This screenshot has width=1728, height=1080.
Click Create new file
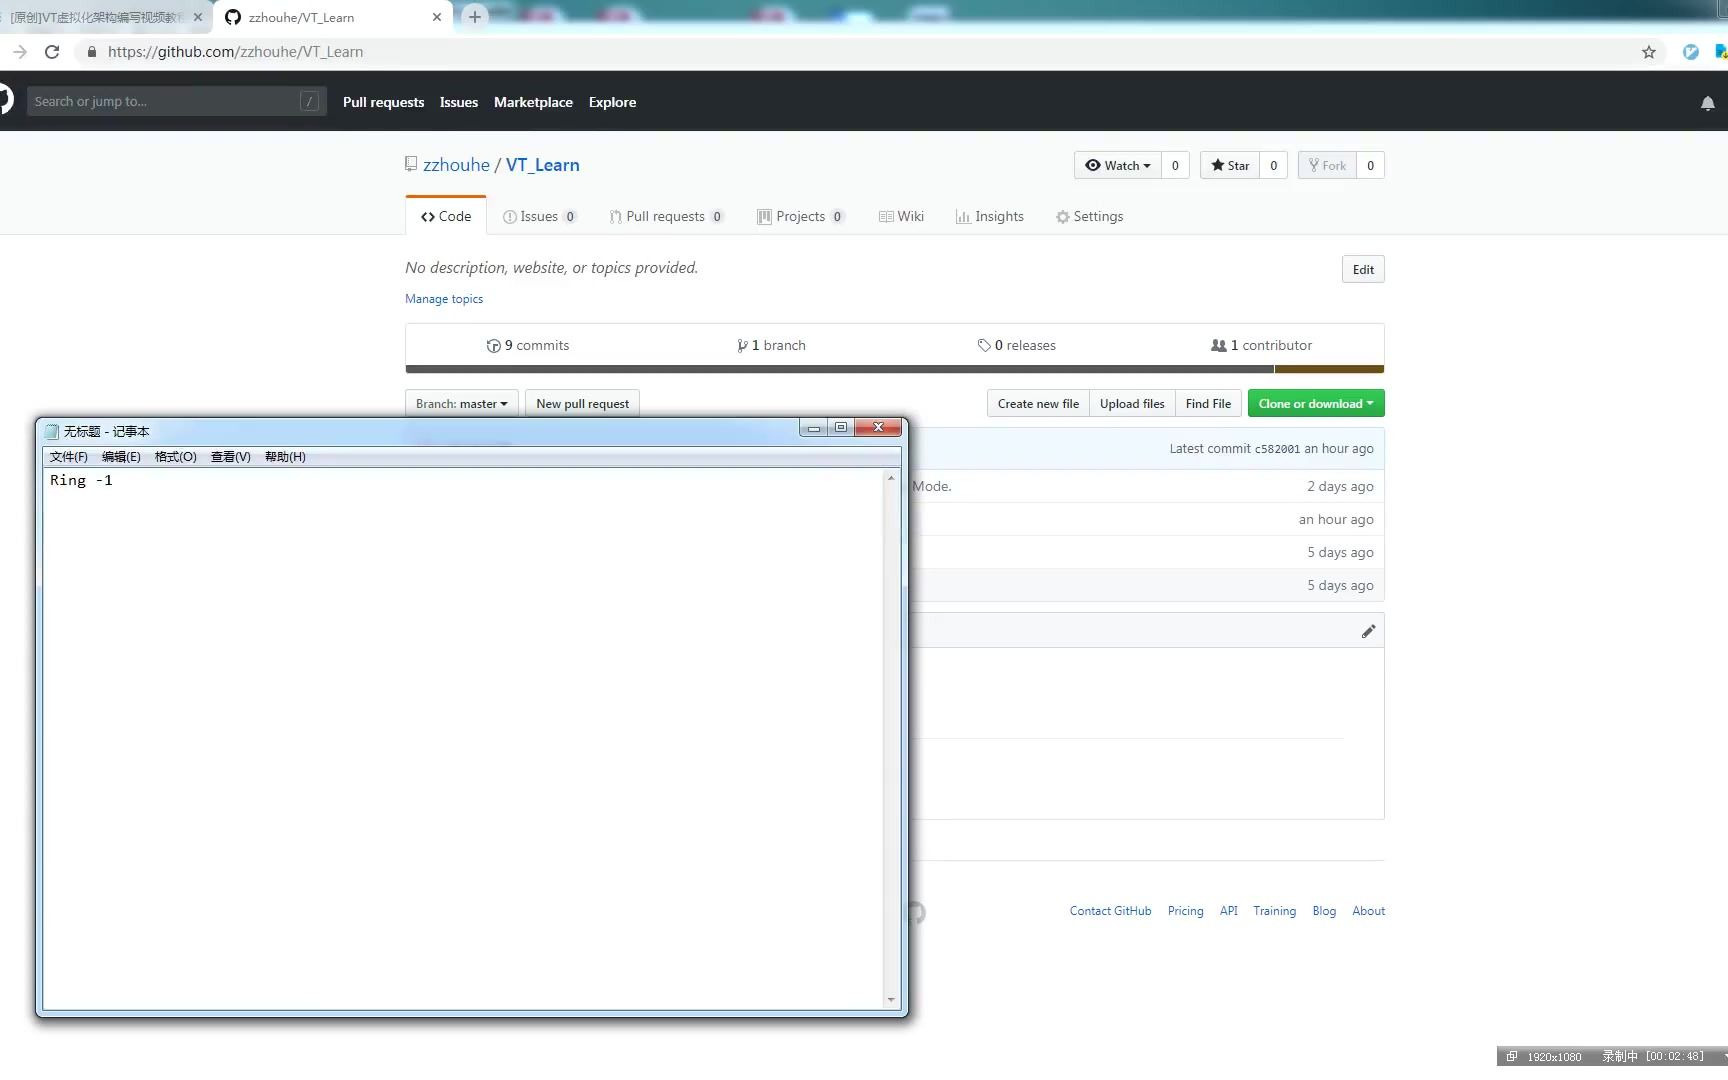tap(1038, 404)
